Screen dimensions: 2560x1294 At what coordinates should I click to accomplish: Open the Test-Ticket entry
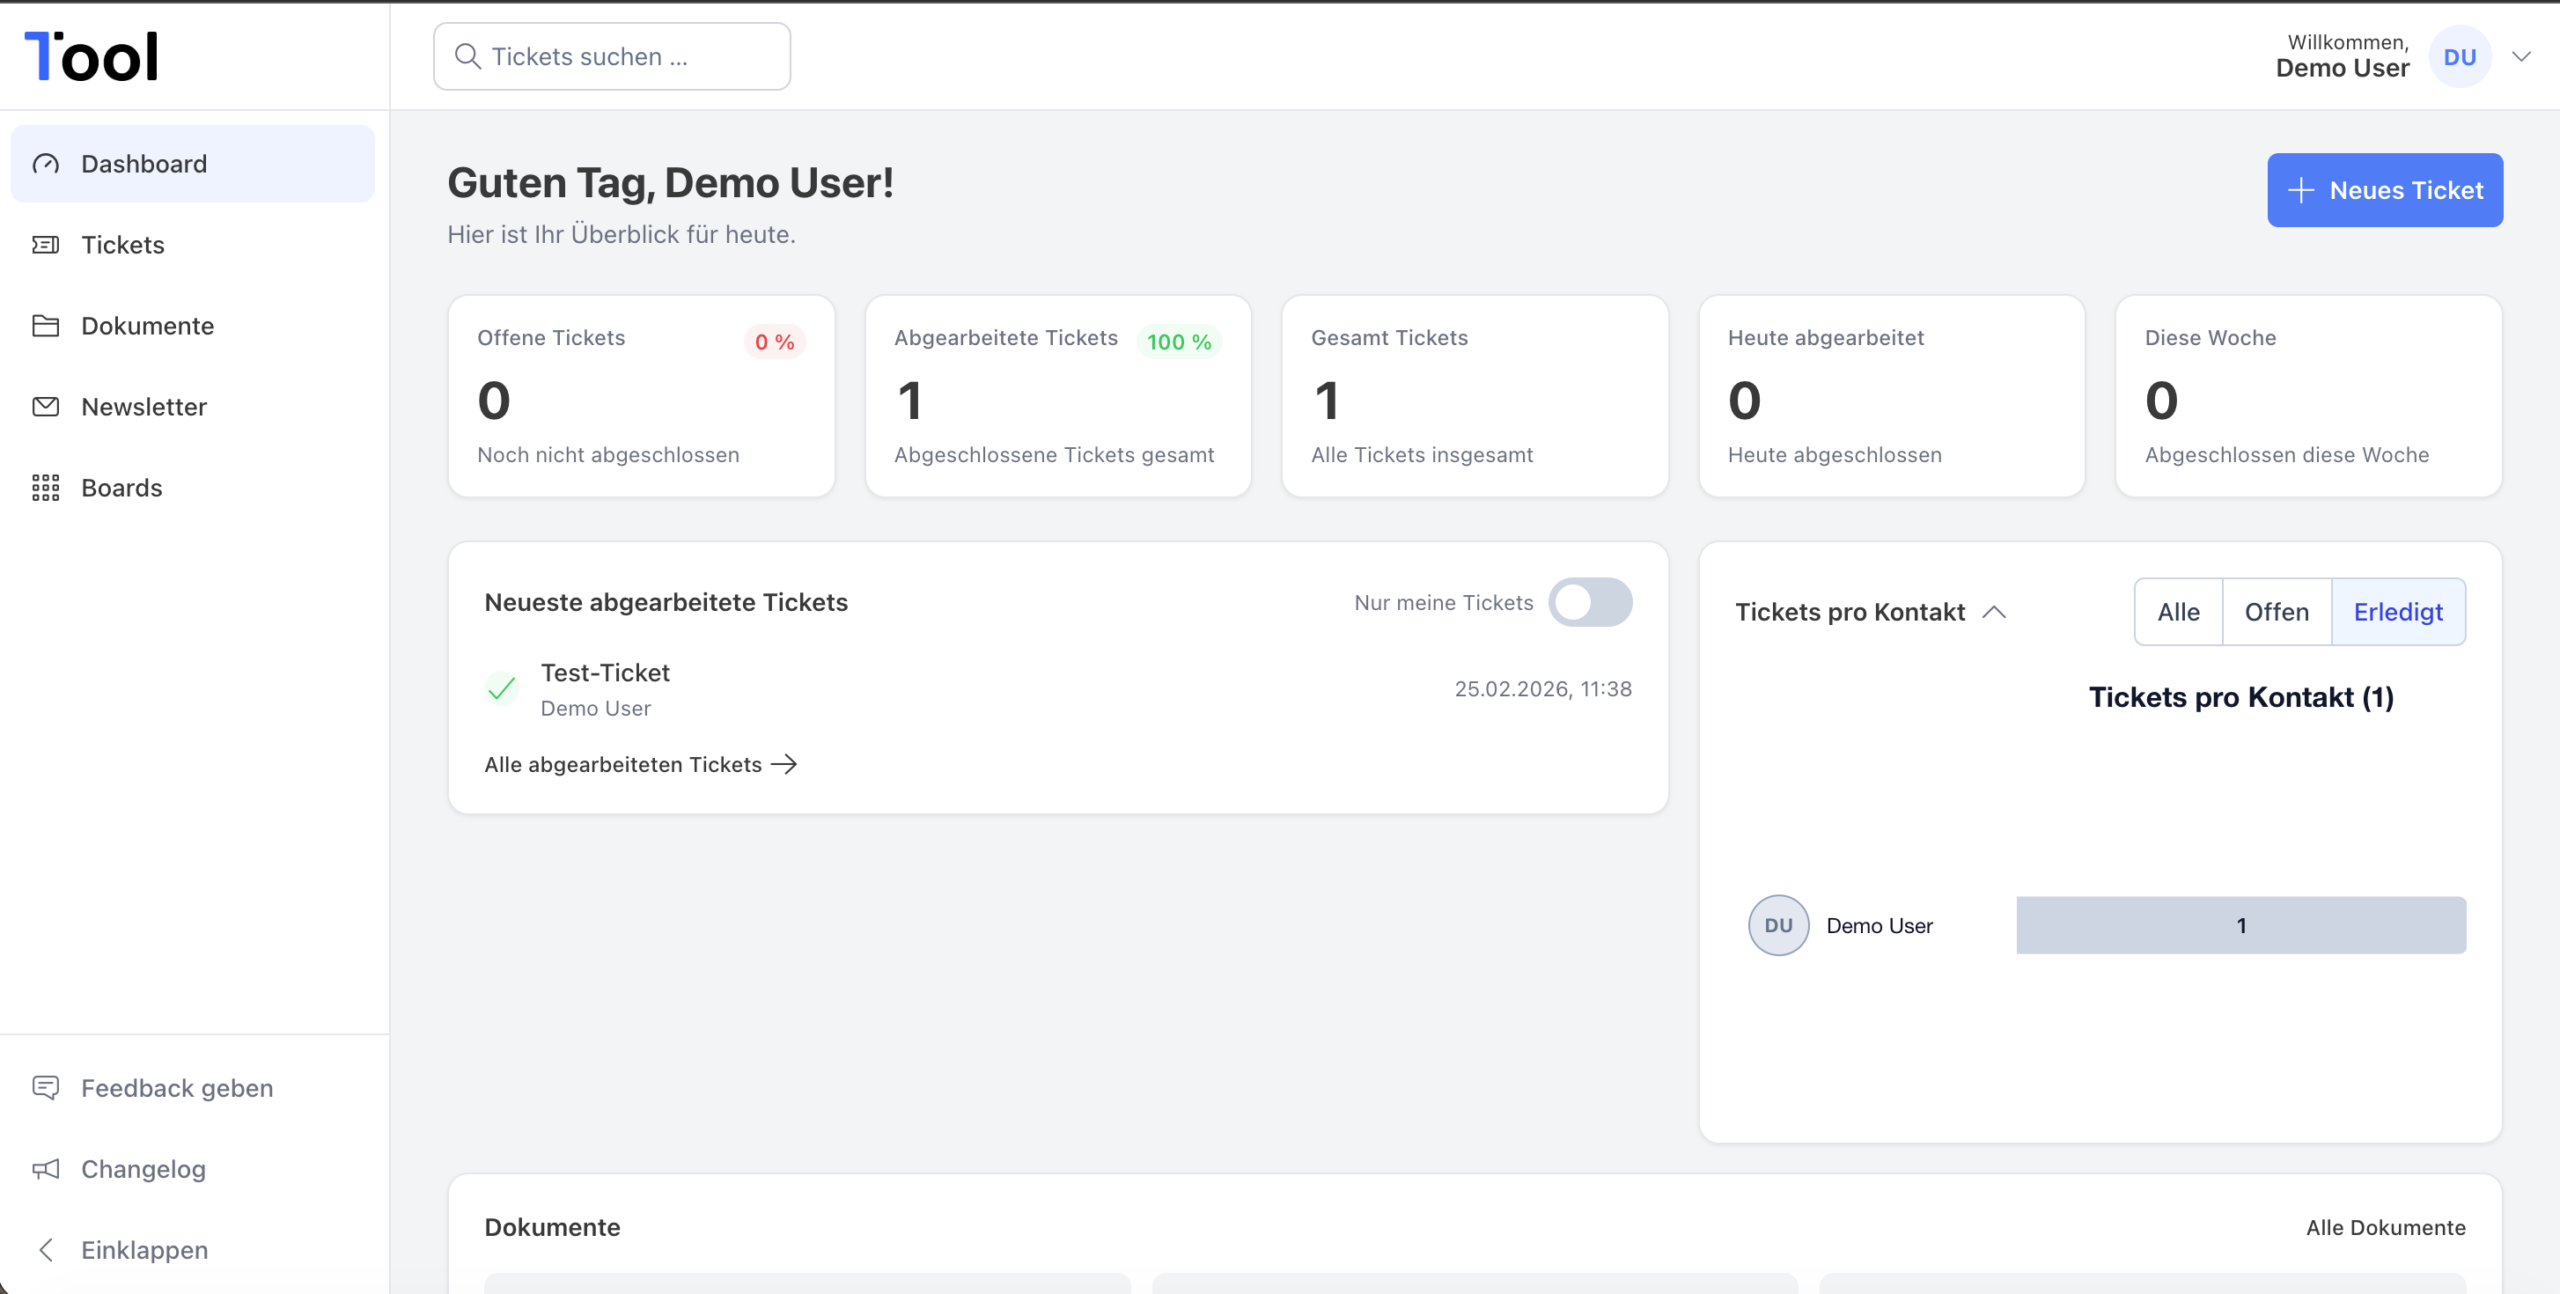point(1058,689)
